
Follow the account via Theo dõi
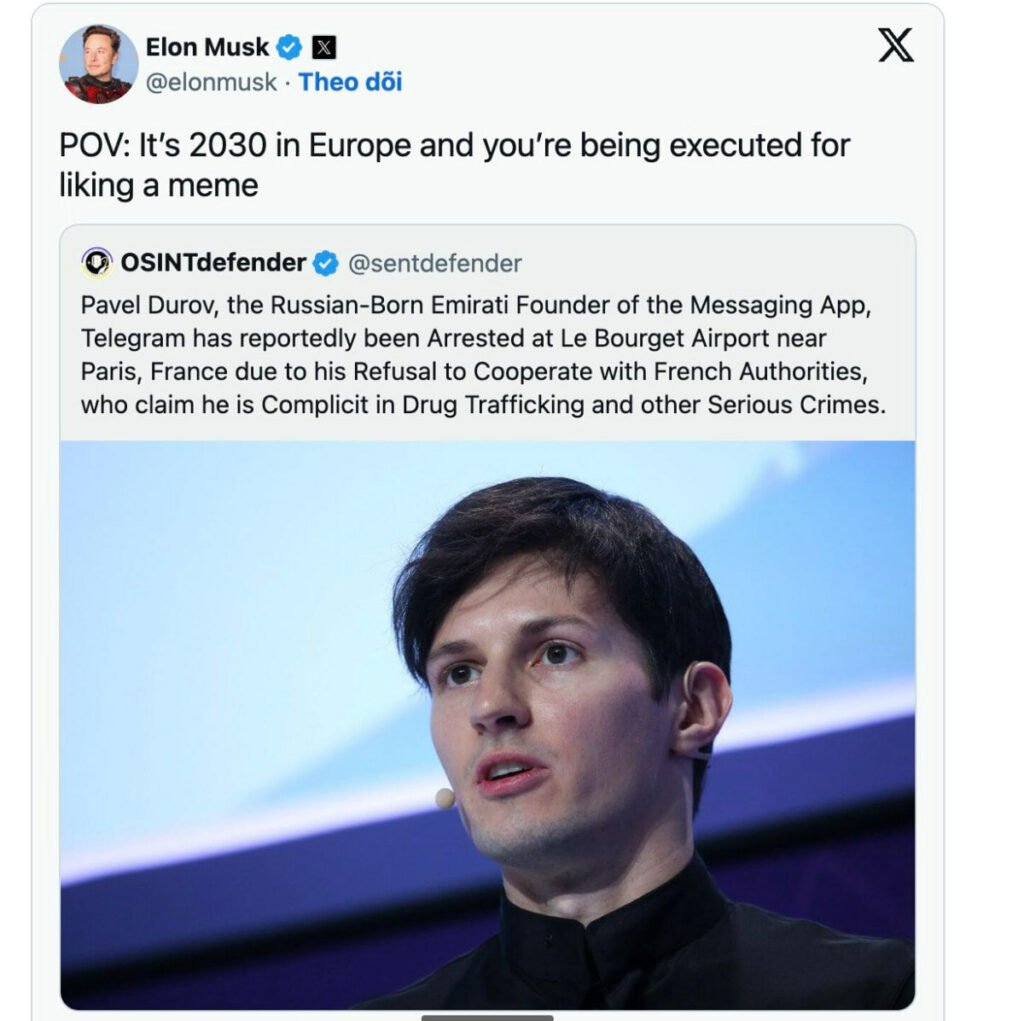350,82
